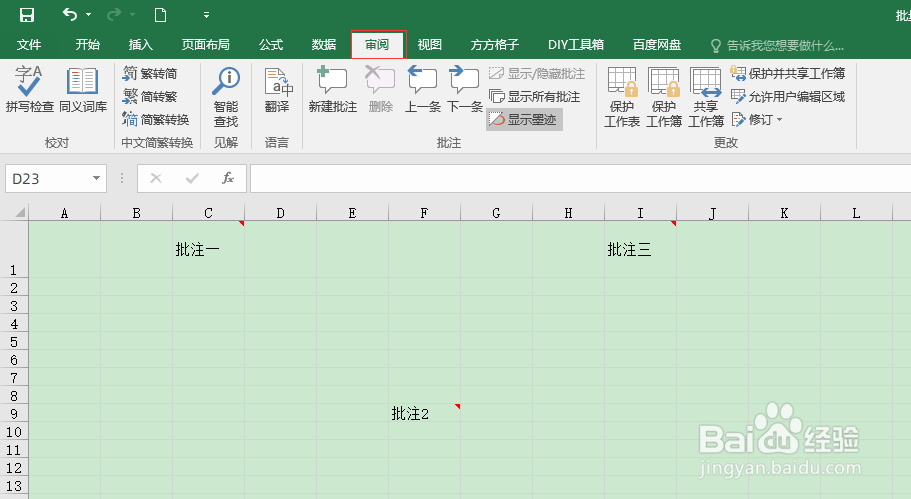Run 拼写检查 spell check

pos(29,89)
